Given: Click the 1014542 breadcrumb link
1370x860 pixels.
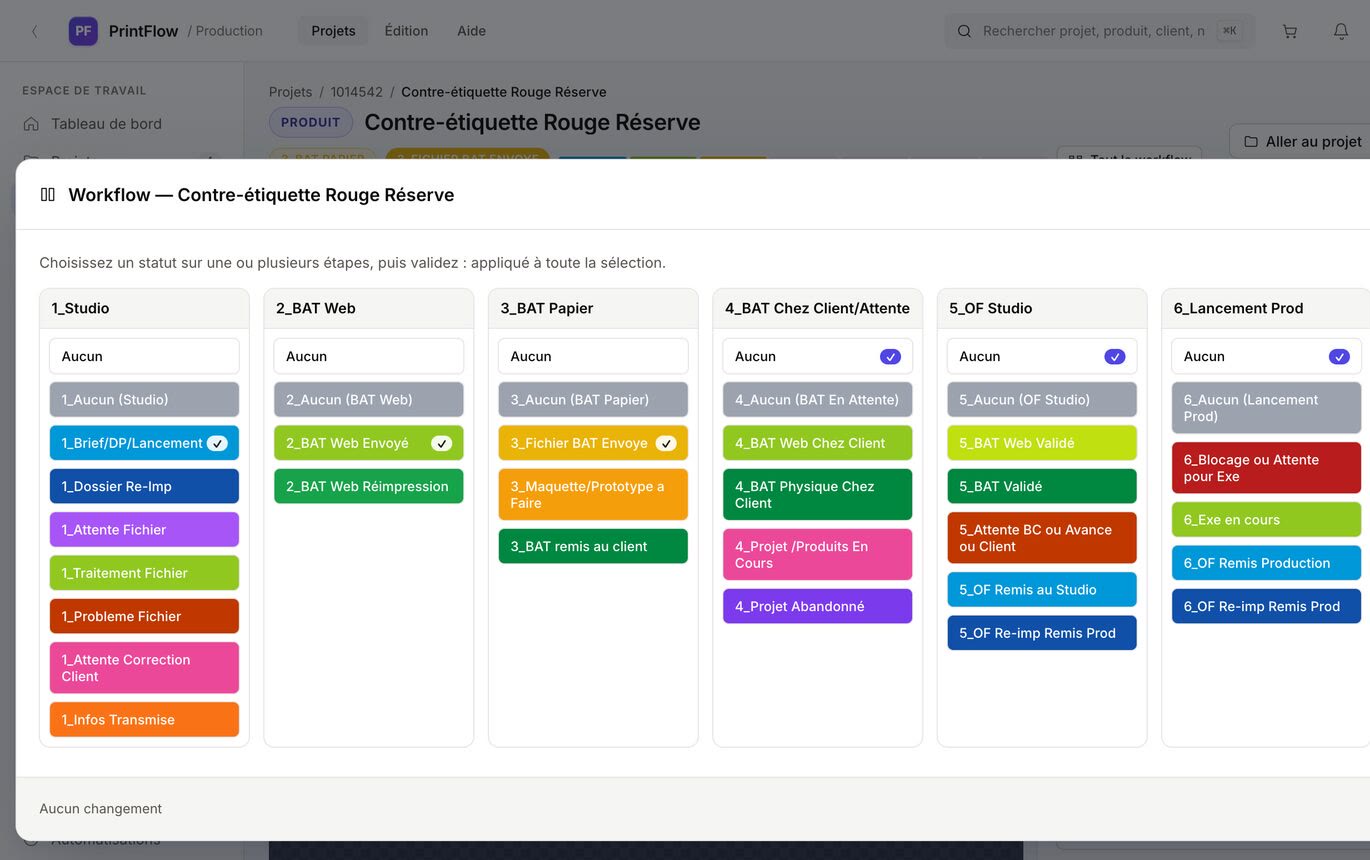Looking at the screenshot, I should (x=357, y=92).
